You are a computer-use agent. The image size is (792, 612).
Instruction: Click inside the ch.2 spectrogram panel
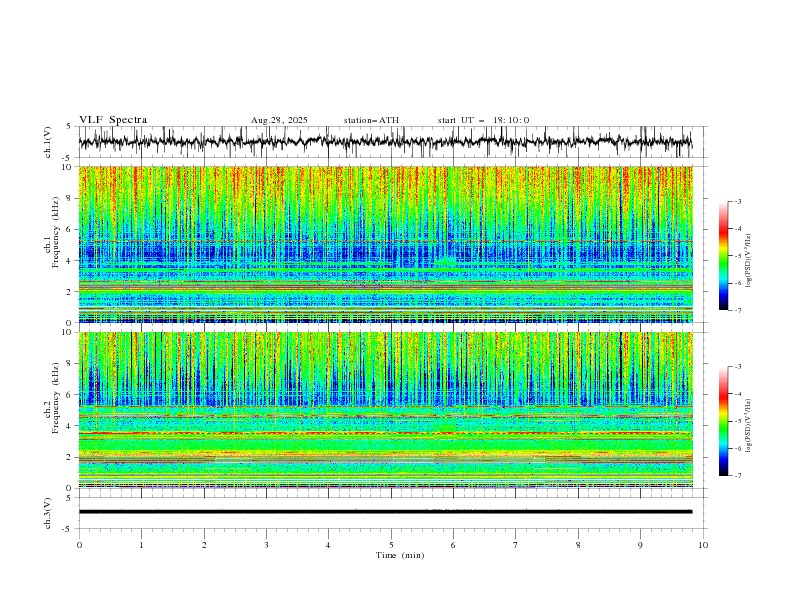385,410
